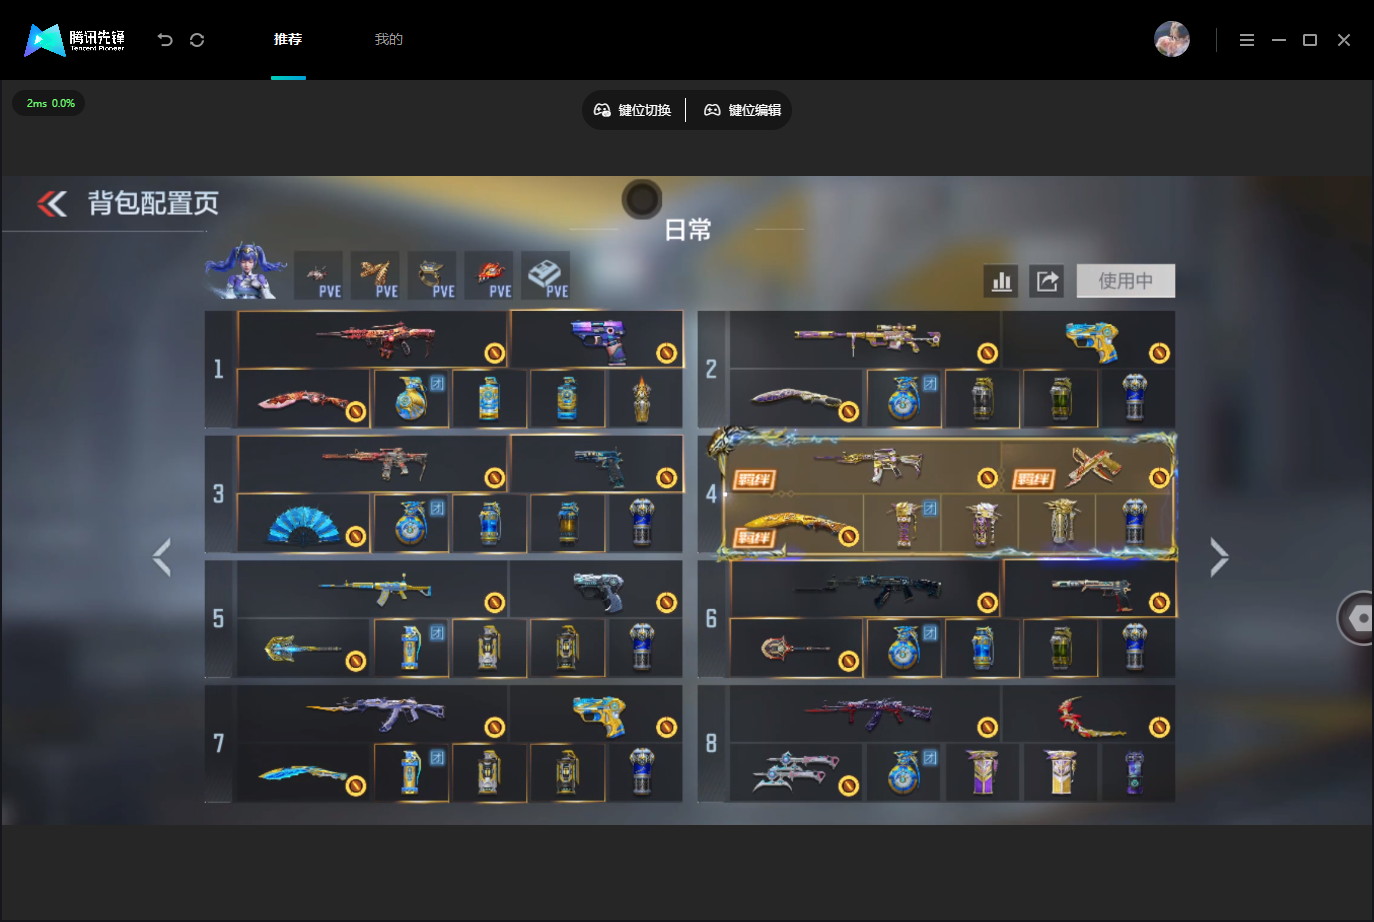Viewport: 1374px width, 922px height.
Task: Open the statistics bar chart icon
Action: (1001, 281)
